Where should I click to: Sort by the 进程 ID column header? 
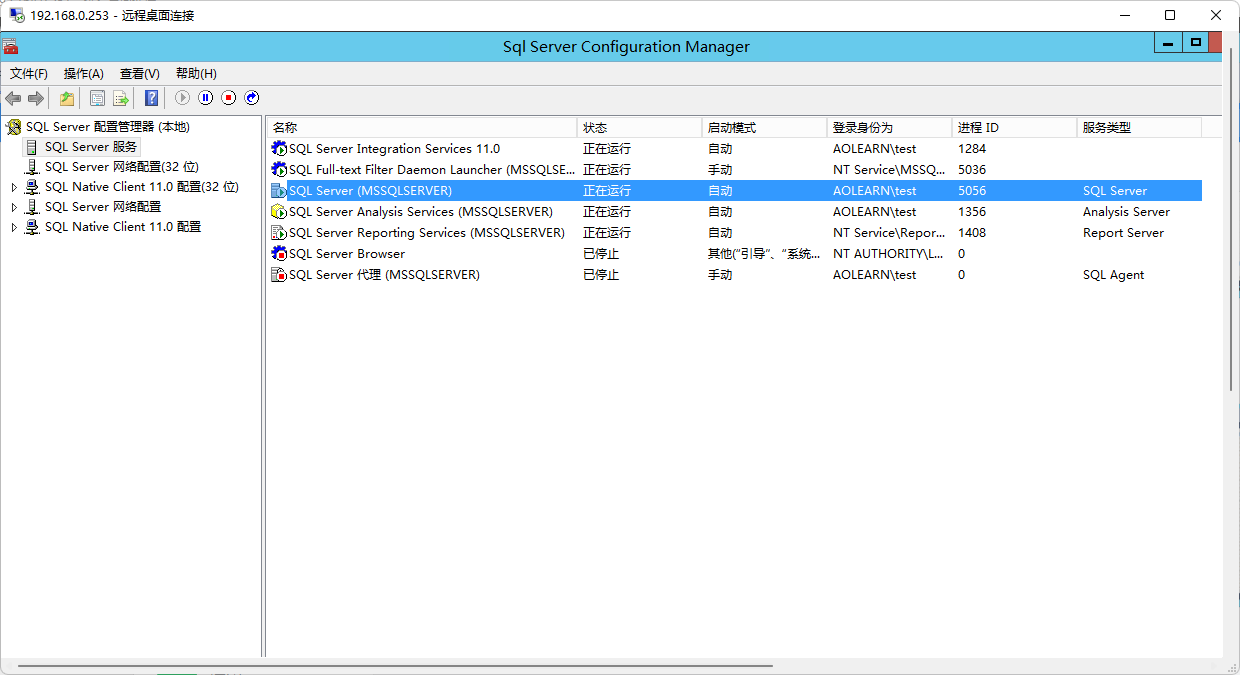tap(1015, 128)
